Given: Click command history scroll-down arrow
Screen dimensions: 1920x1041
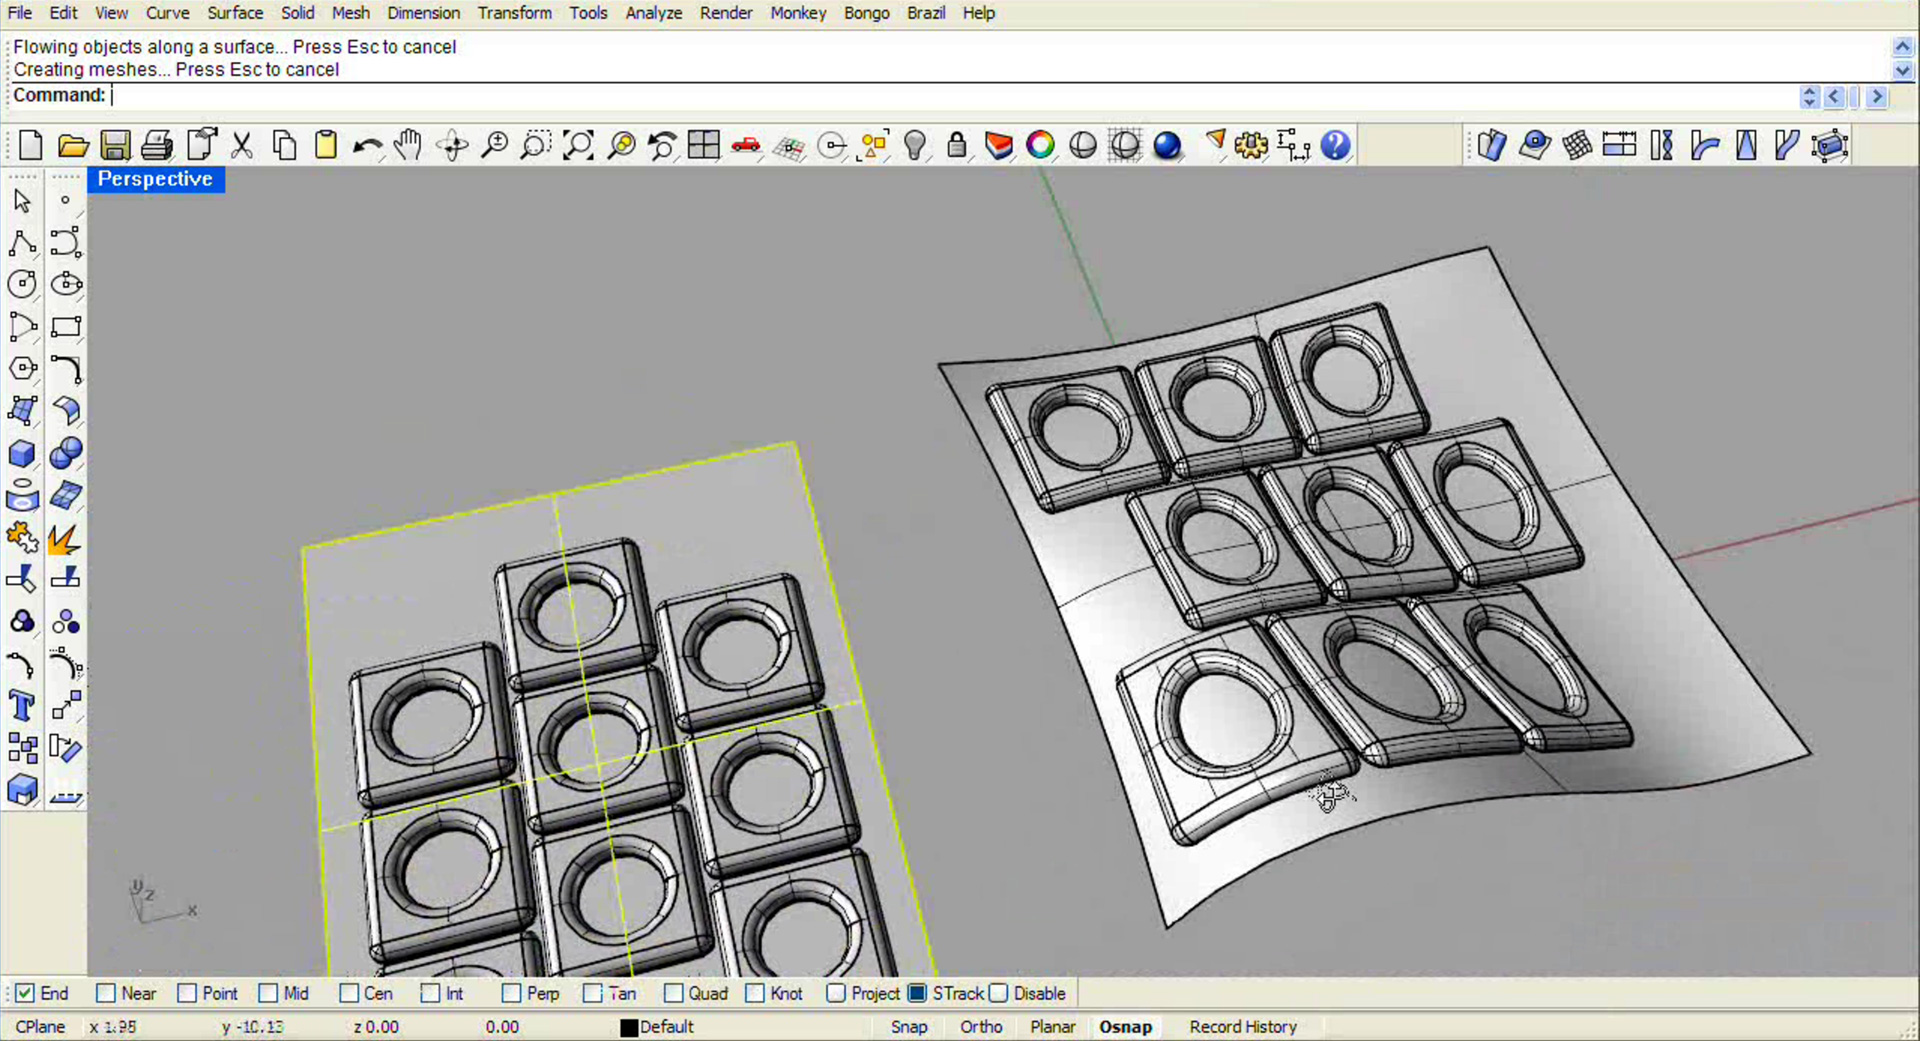Looking at the screenshot, I should click(1902, 71).
